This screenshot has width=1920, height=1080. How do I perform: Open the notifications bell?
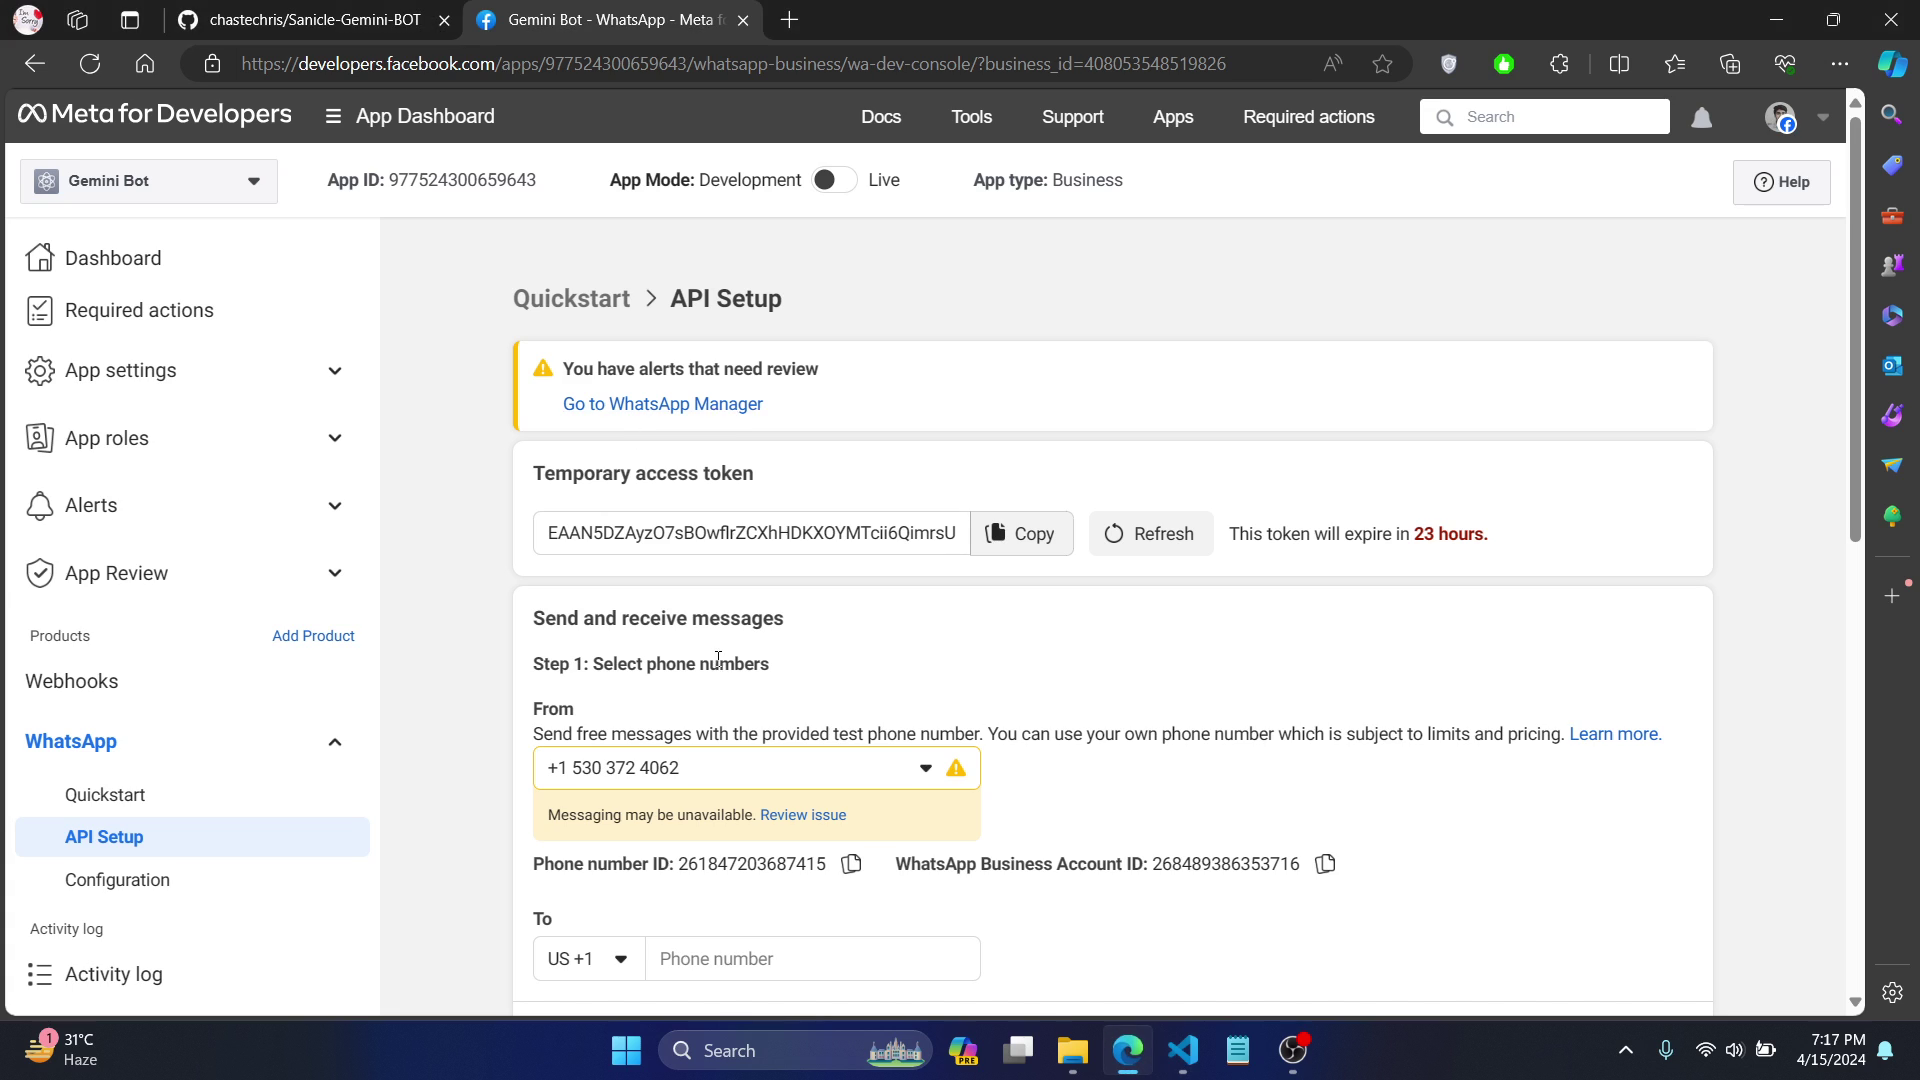coord(1701,118)
